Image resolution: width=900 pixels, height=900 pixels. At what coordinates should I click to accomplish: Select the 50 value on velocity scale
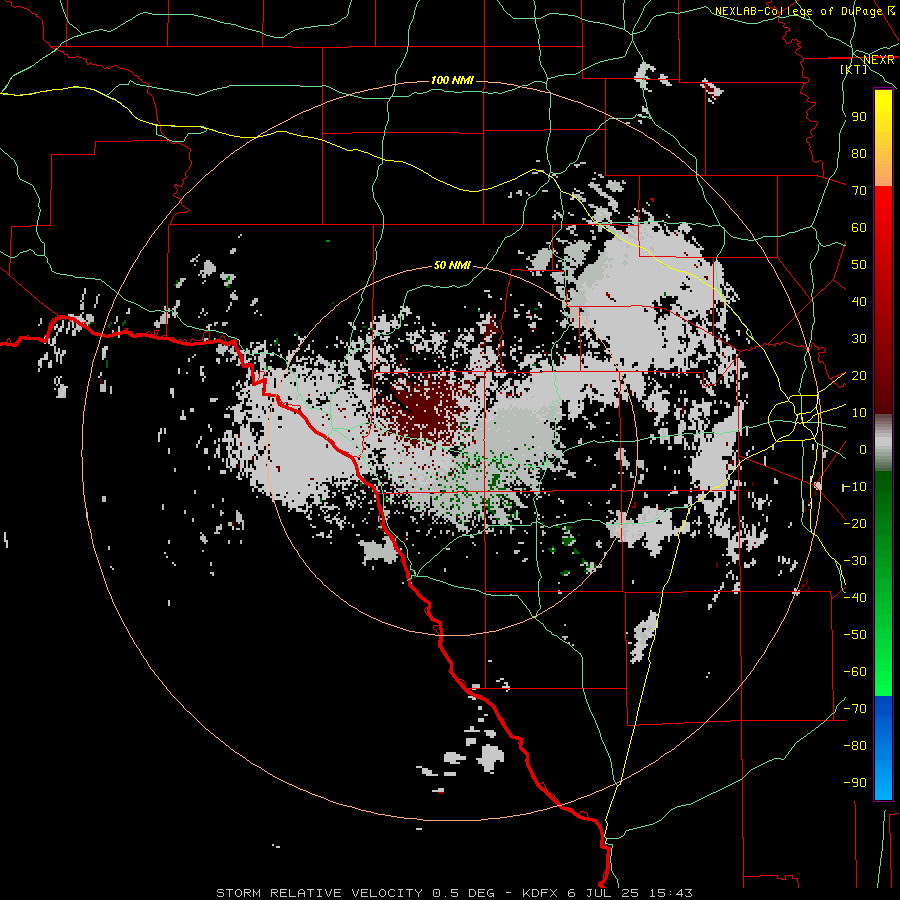coord(859,265)
